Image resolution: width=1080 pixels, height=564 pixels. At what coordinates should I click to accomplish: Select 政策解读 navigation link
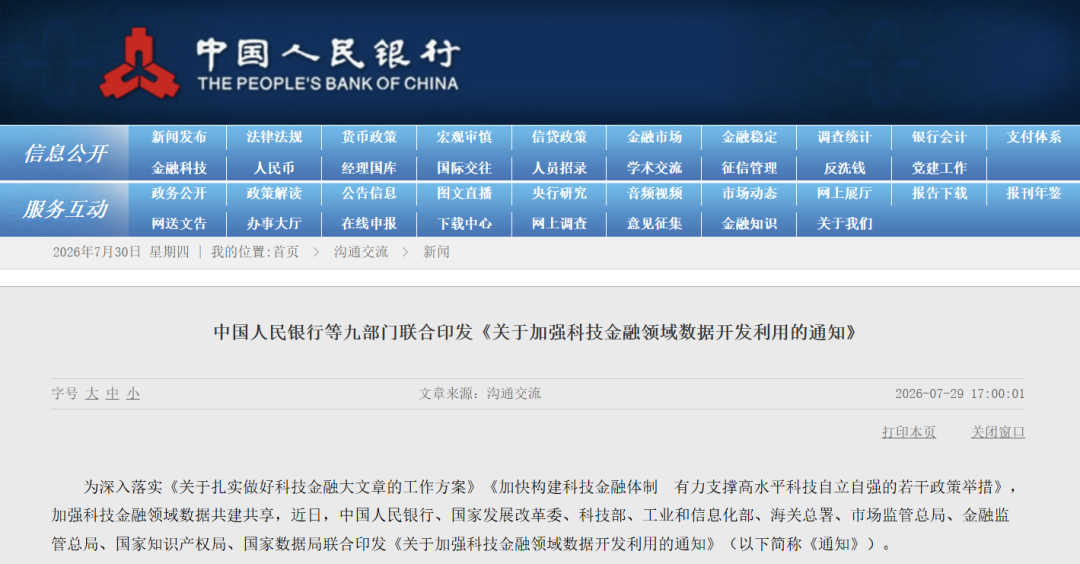[x=274, y=194]
